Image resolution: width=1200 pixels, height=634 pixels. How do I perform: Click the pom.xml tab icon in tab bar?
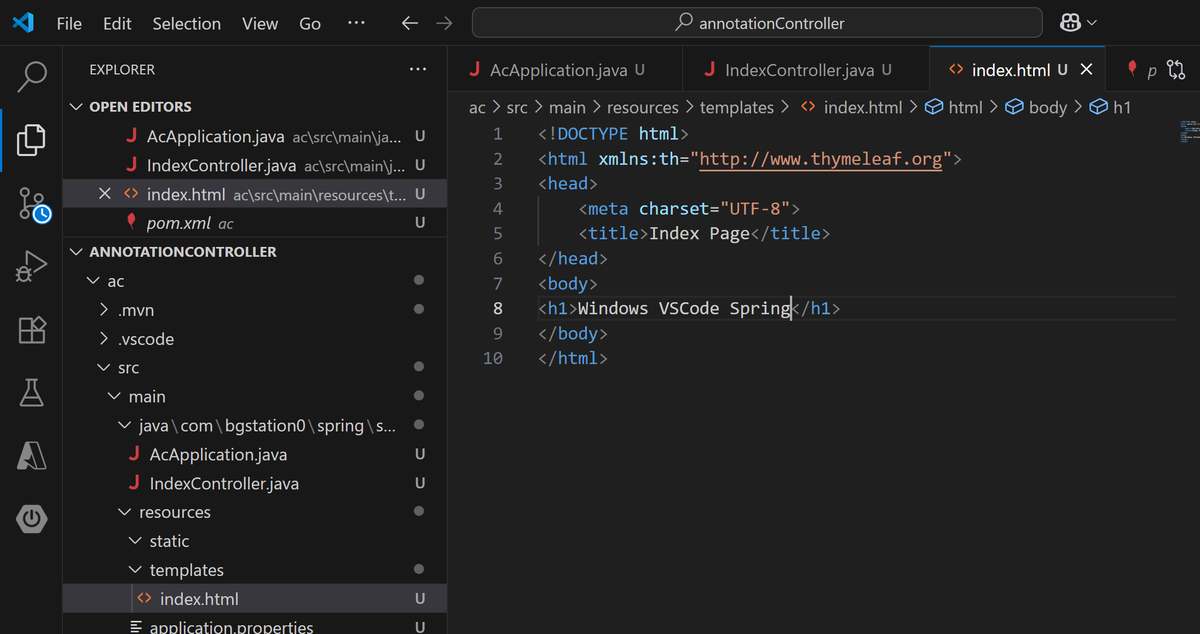[1132, 69]
